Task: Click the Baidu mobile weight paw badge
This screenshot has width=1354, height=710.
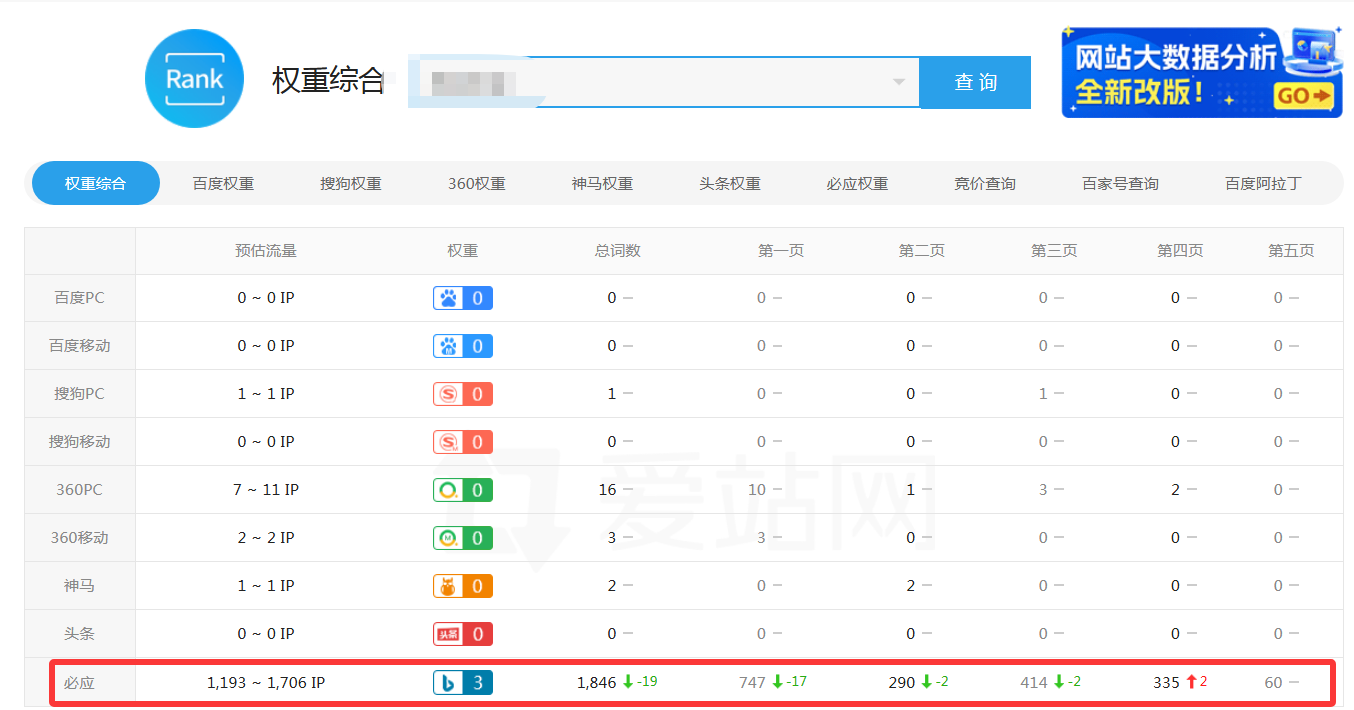Action: click(x=462, y=346)
